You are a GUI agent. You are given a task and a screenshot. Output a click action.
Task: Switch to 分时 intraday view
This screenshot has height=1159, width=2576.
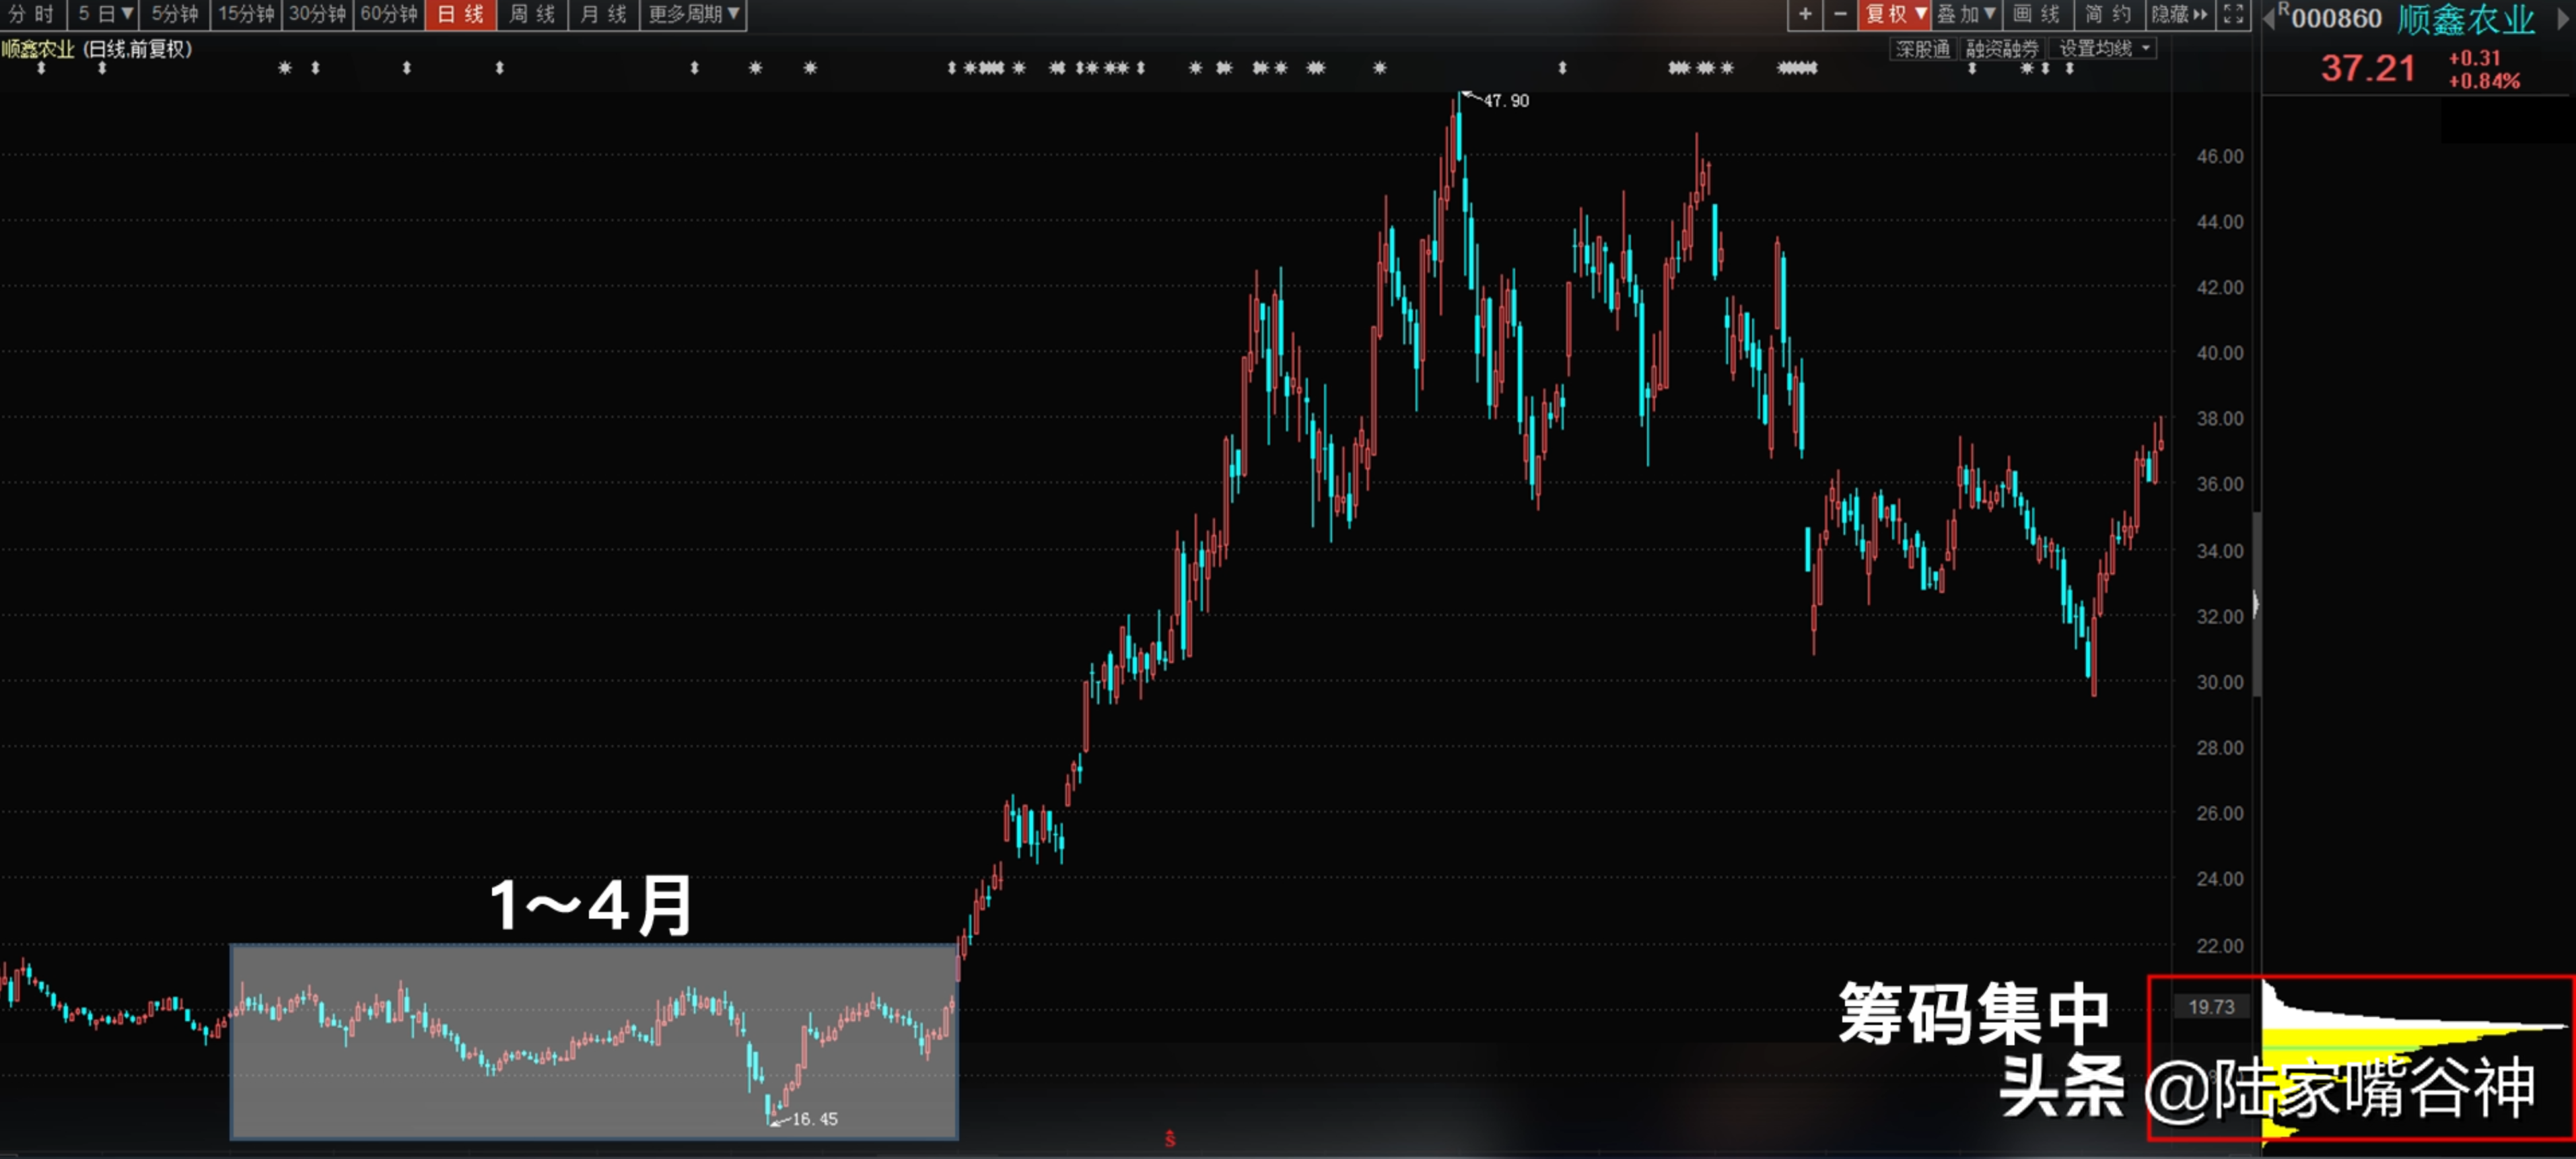pyautogui.click(x=32, y=14)
